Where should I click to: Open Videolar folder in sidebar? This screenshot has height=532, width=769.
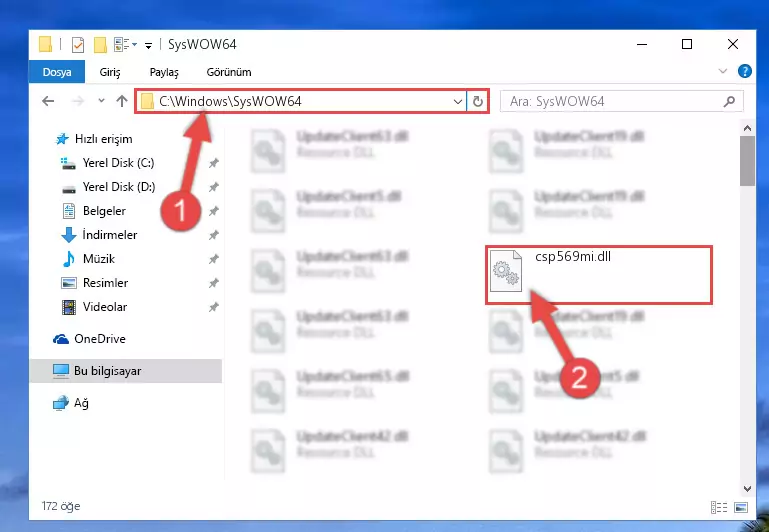[x=105, y=307]
